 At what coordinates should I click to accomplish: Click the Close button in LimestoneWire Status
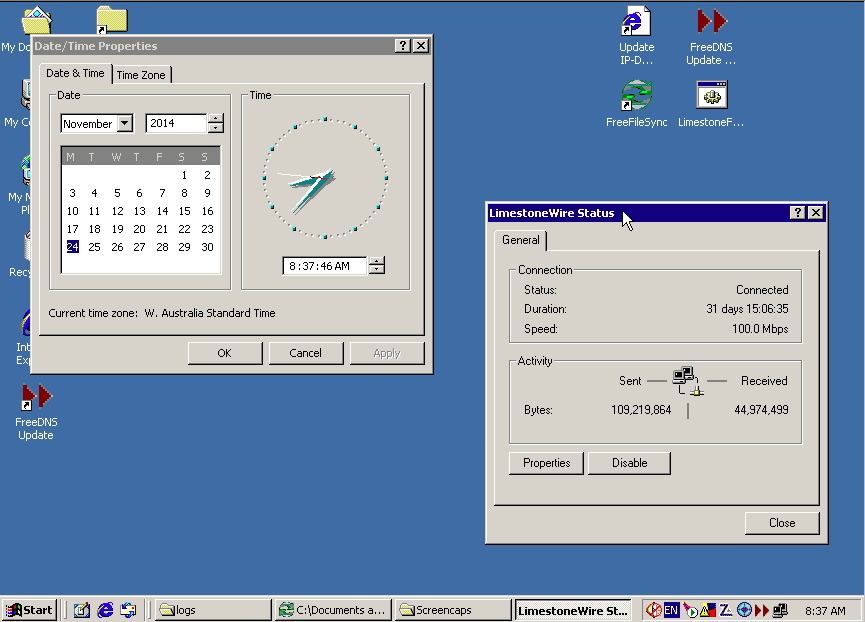coord(782,523)
